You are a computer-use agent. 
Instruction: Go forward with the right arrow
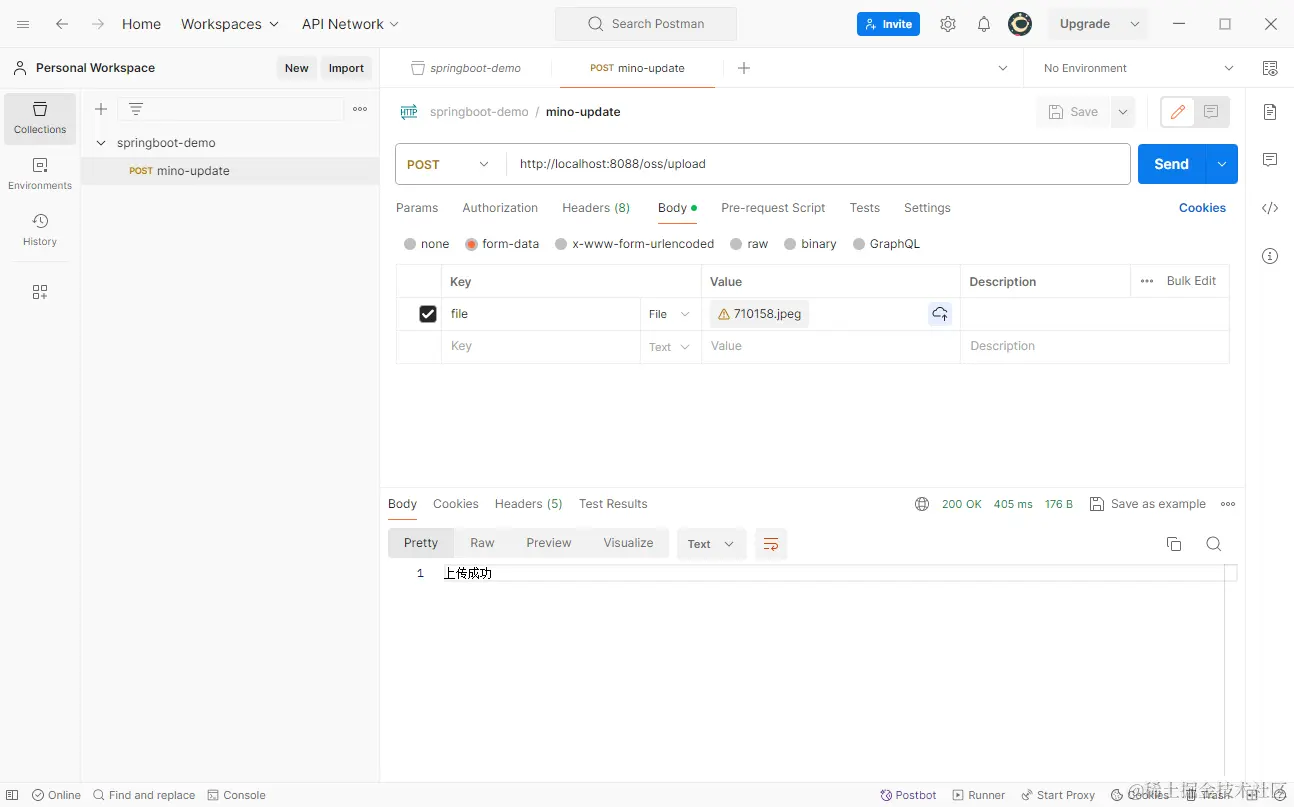pos(98,24)
